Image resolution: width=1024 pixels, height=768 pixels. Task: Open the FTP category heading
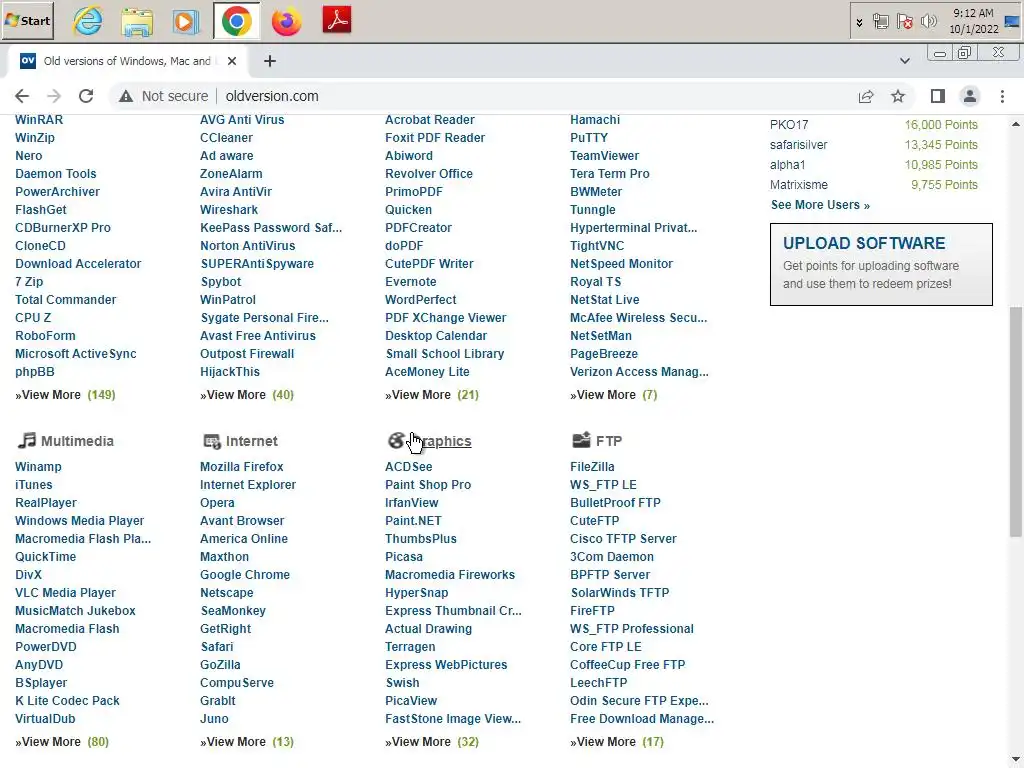coord(609,441)
